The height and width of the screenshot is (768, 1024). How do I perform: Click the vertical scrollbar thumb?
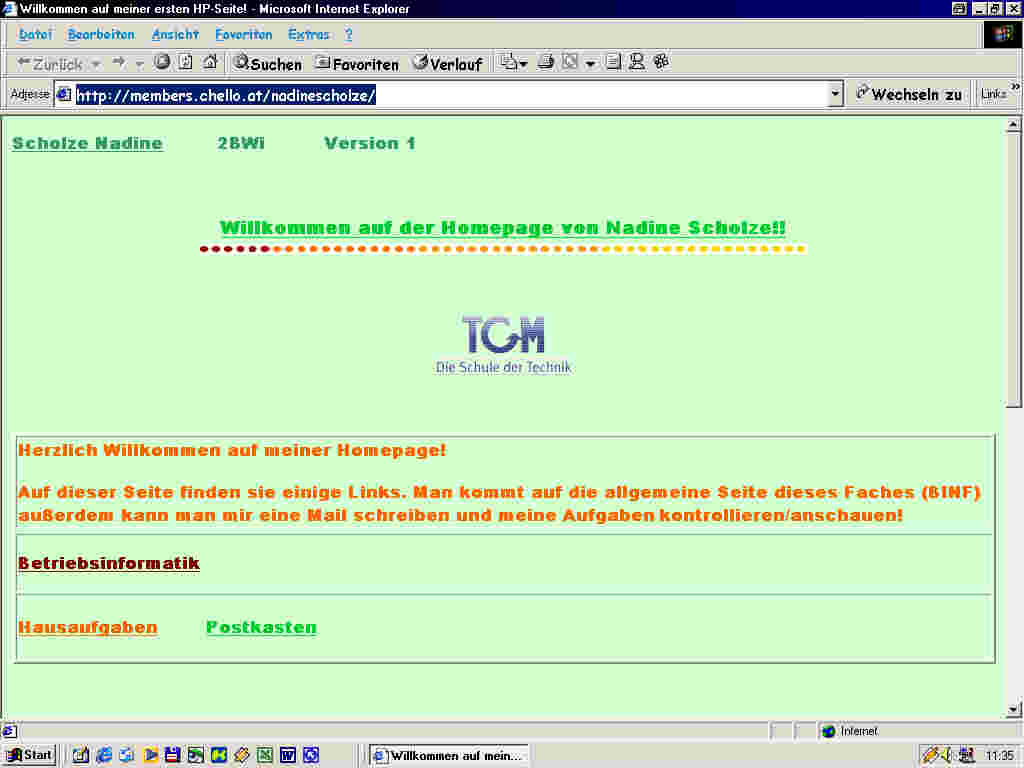[1013, 270]
